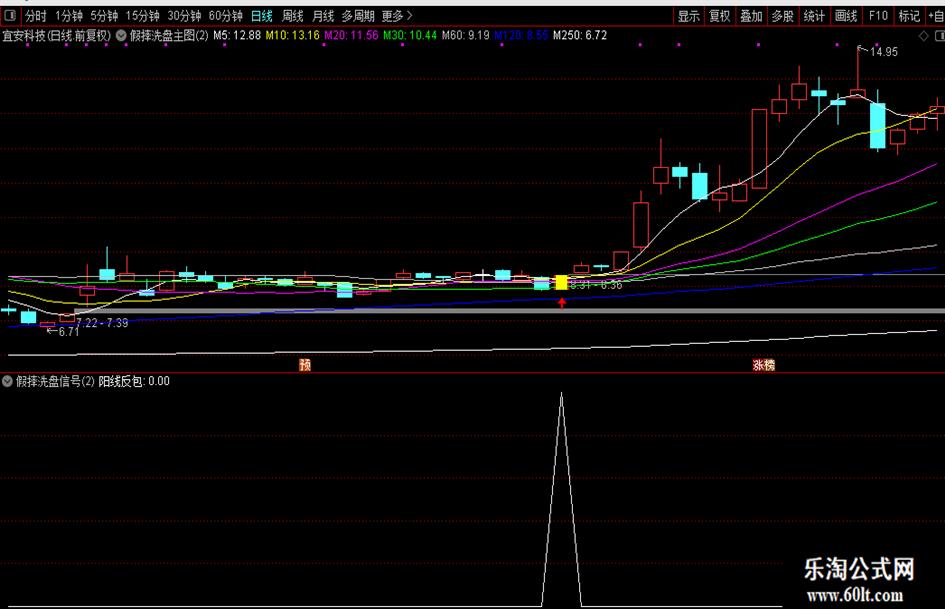Click the 复权 button
The image size is (945, 609).
click(719, 16)
